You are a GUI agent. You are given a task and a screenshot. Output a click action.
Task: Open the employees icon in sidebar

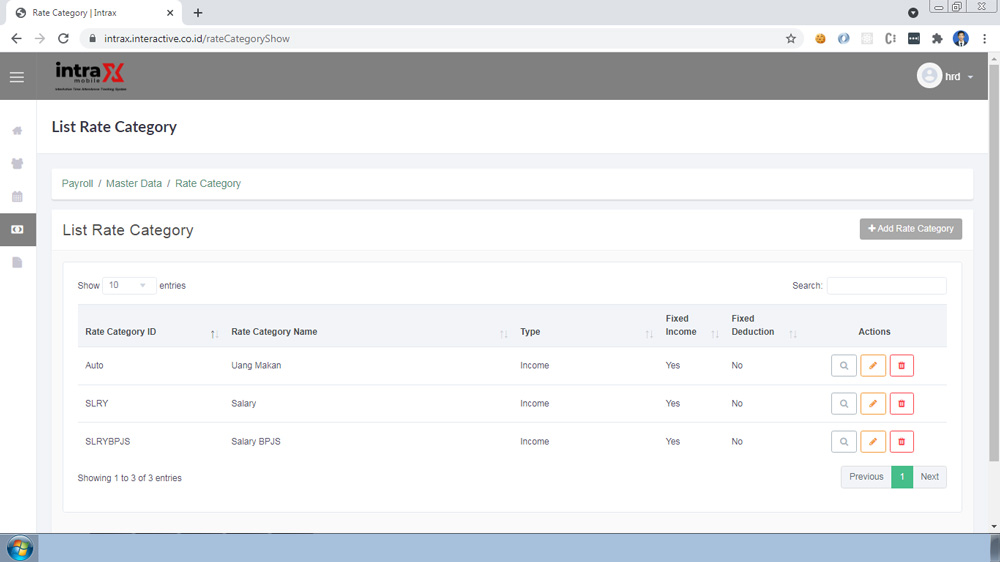[17, 164]
